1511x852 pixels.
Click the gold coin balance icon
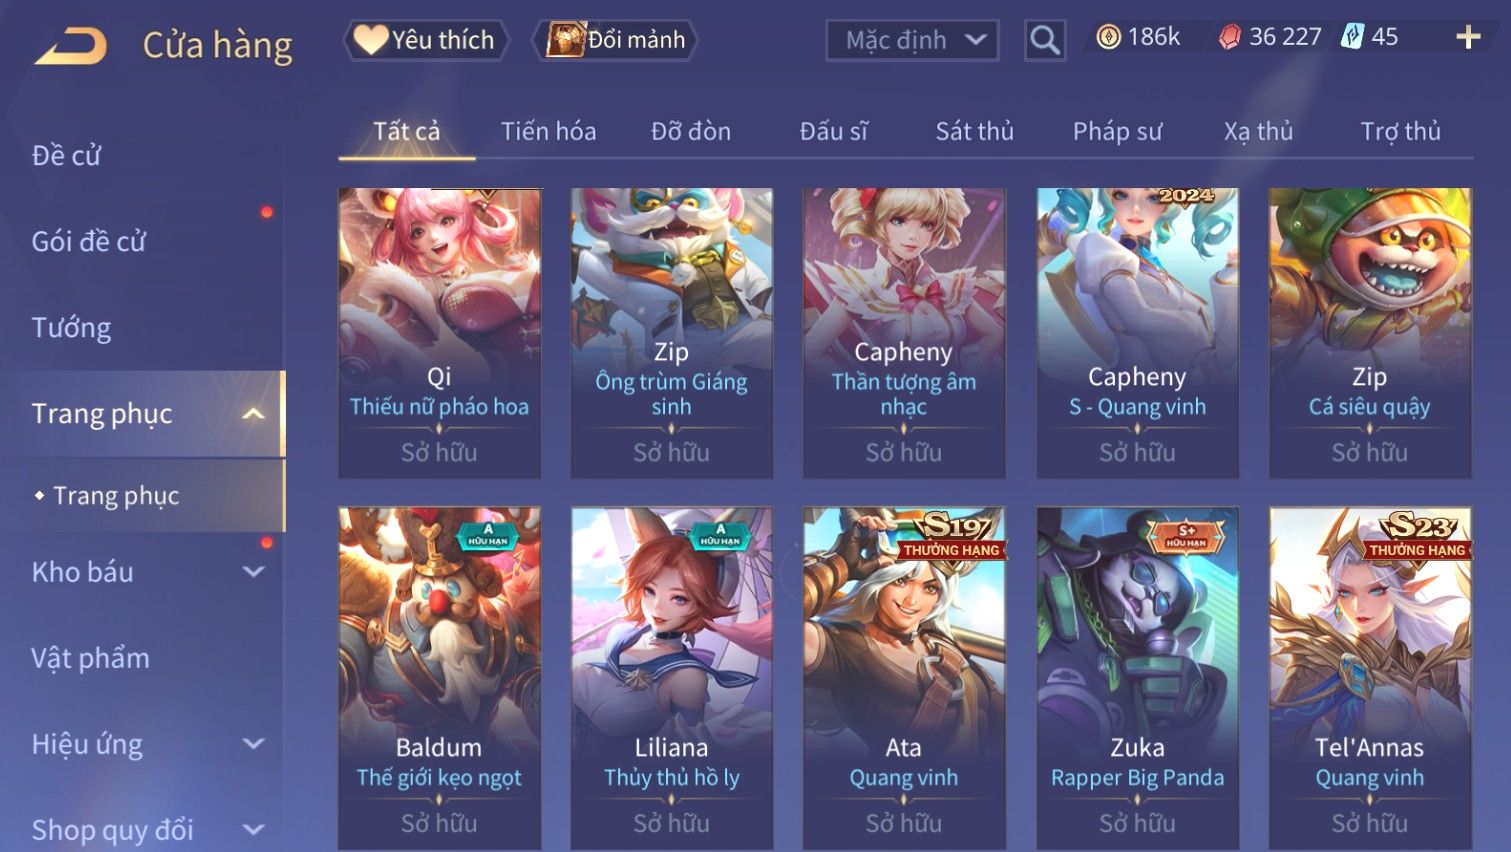click(x=1108, y=37)
